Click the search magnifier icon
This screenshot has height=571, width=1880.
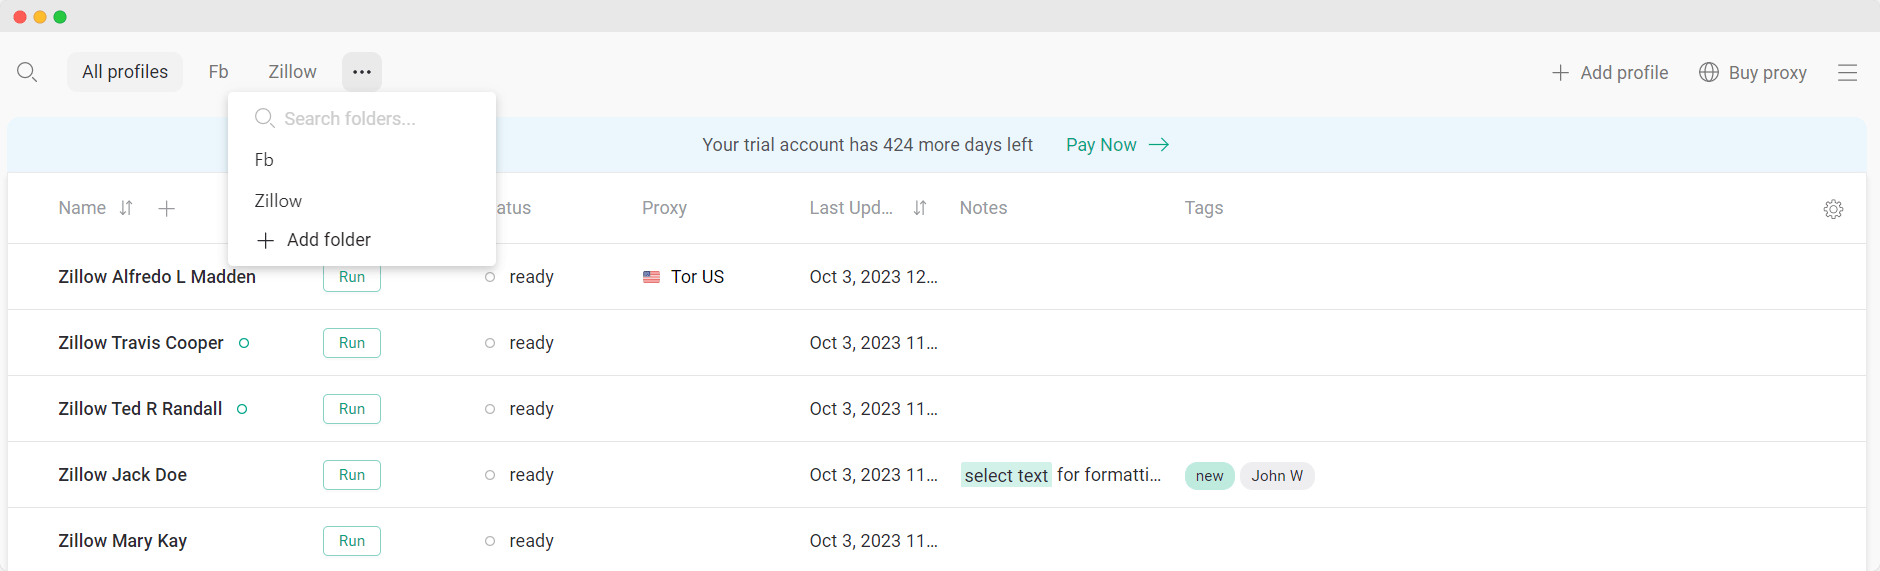click(x=27, y=72)
